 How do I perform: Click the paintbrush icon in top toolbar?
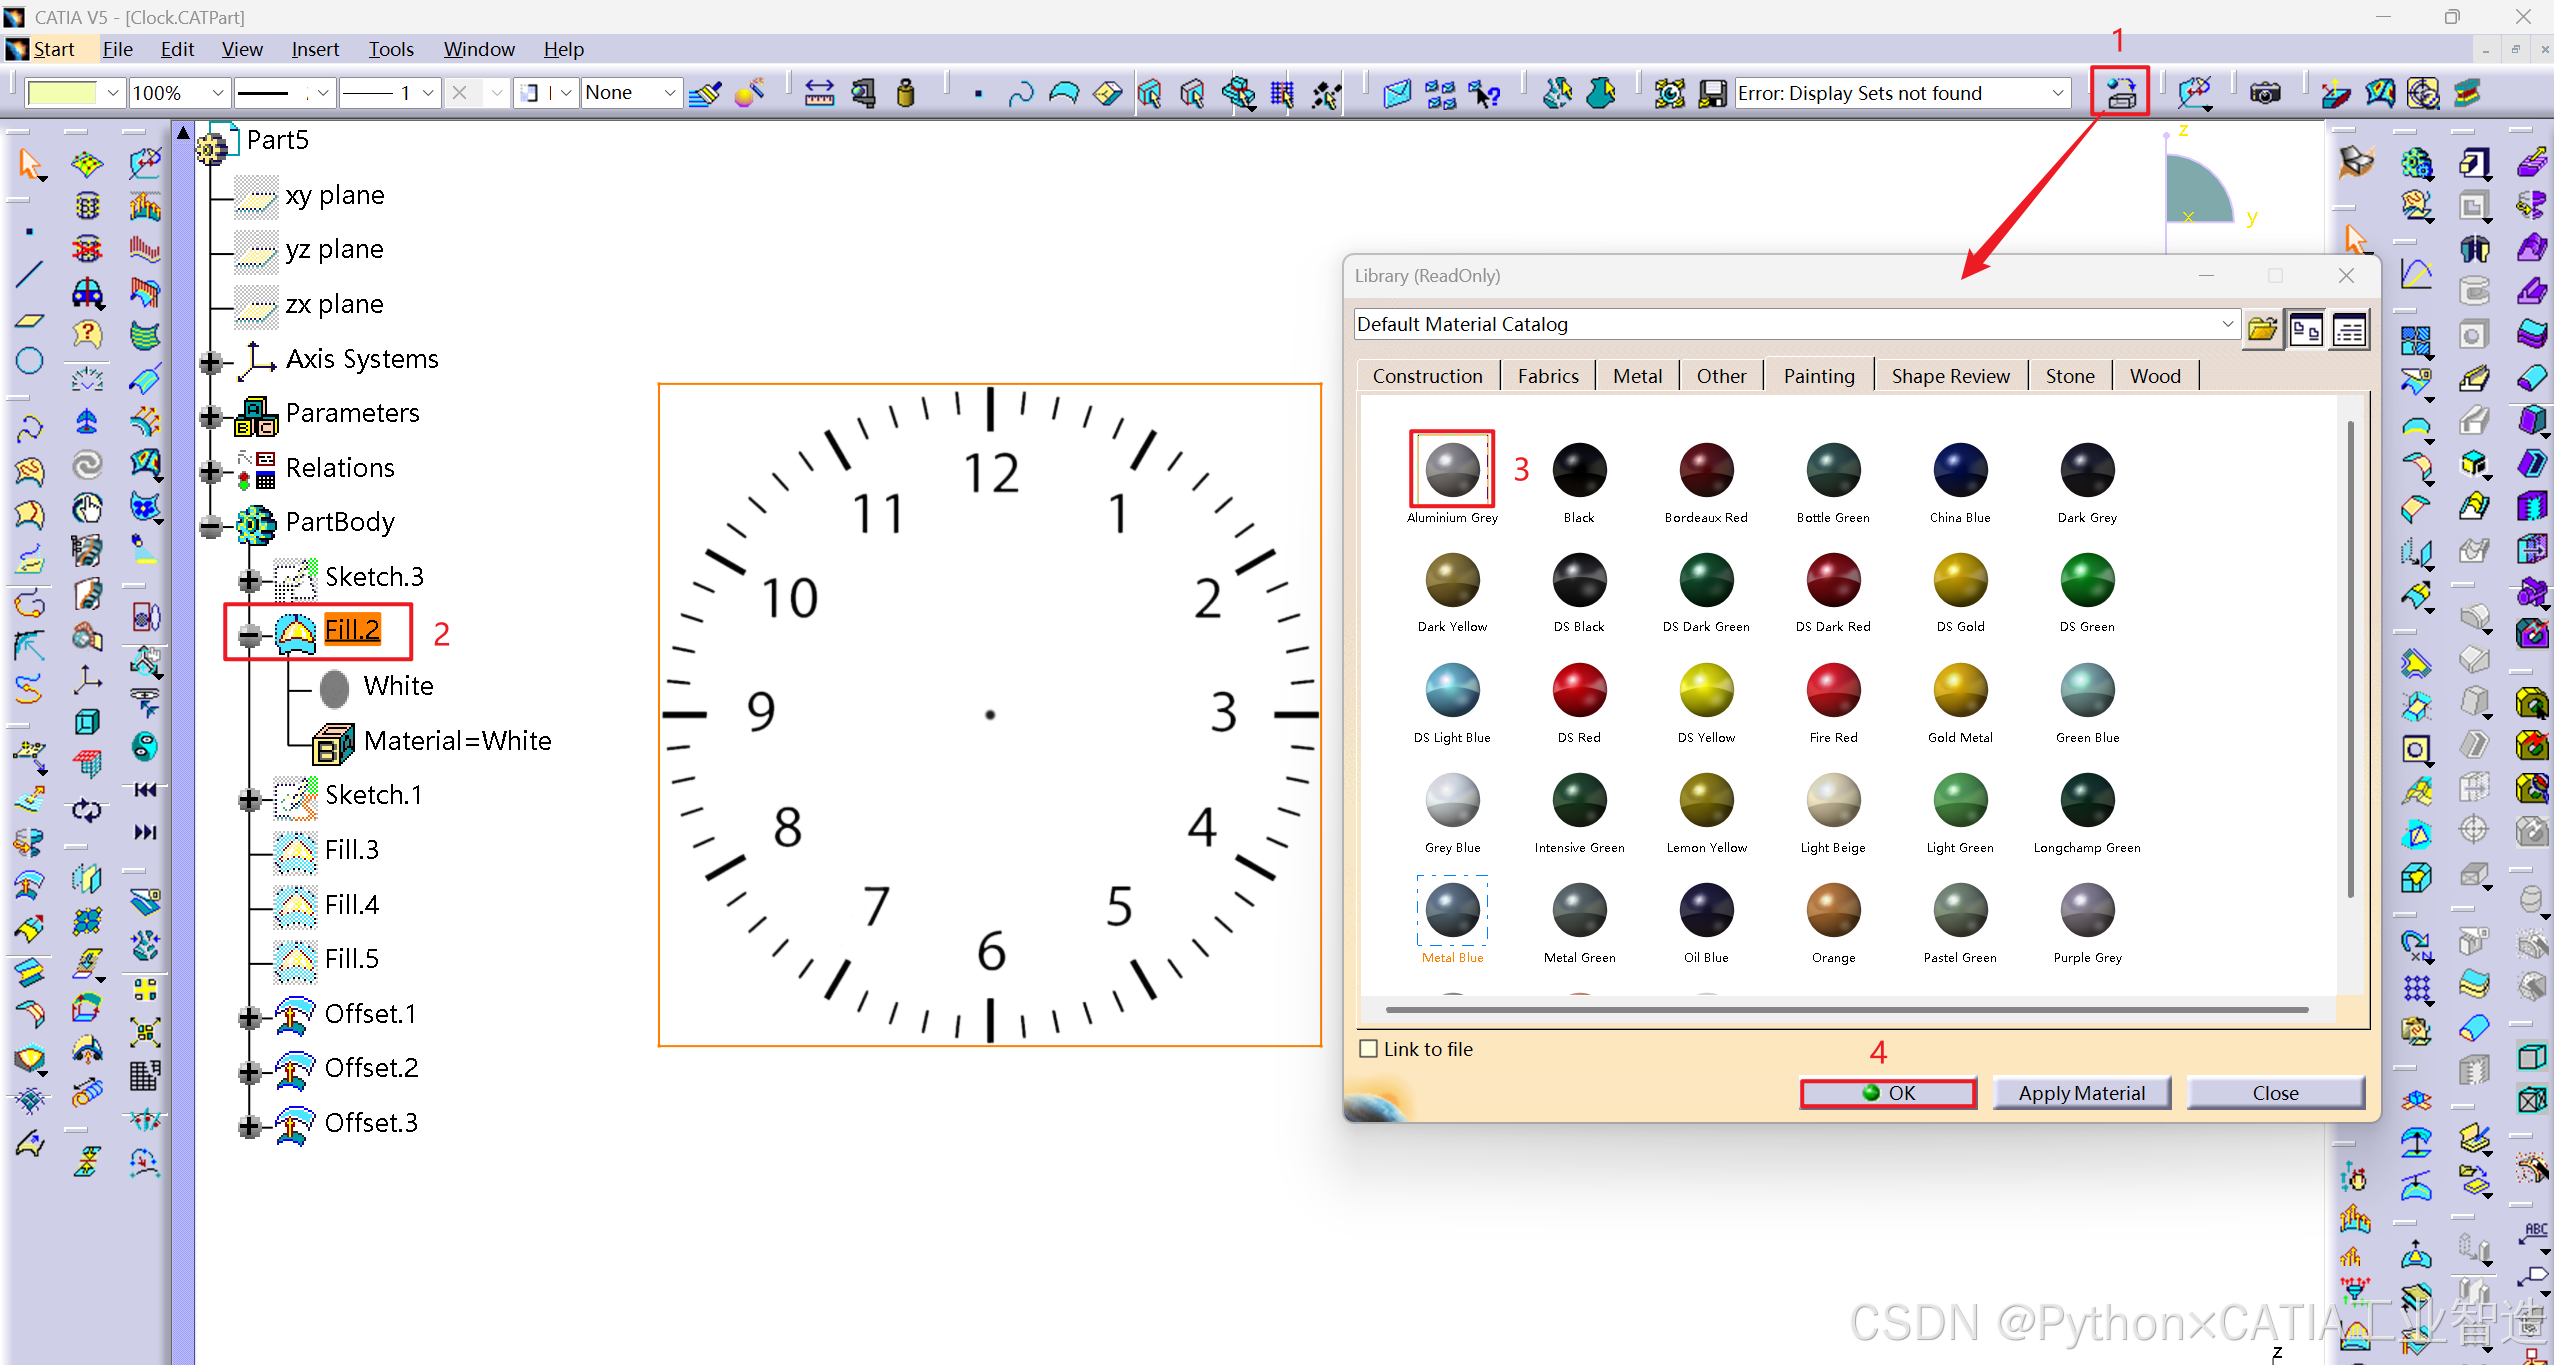(705, 93)
